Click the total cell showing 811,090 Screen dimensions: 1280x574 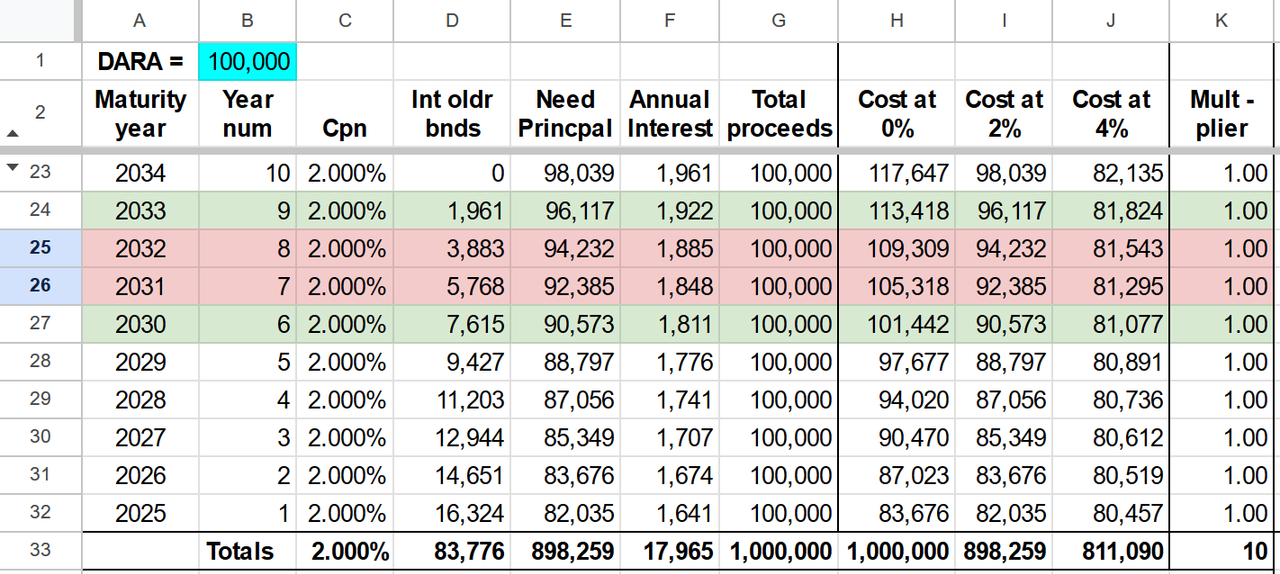coord(1111,551)
